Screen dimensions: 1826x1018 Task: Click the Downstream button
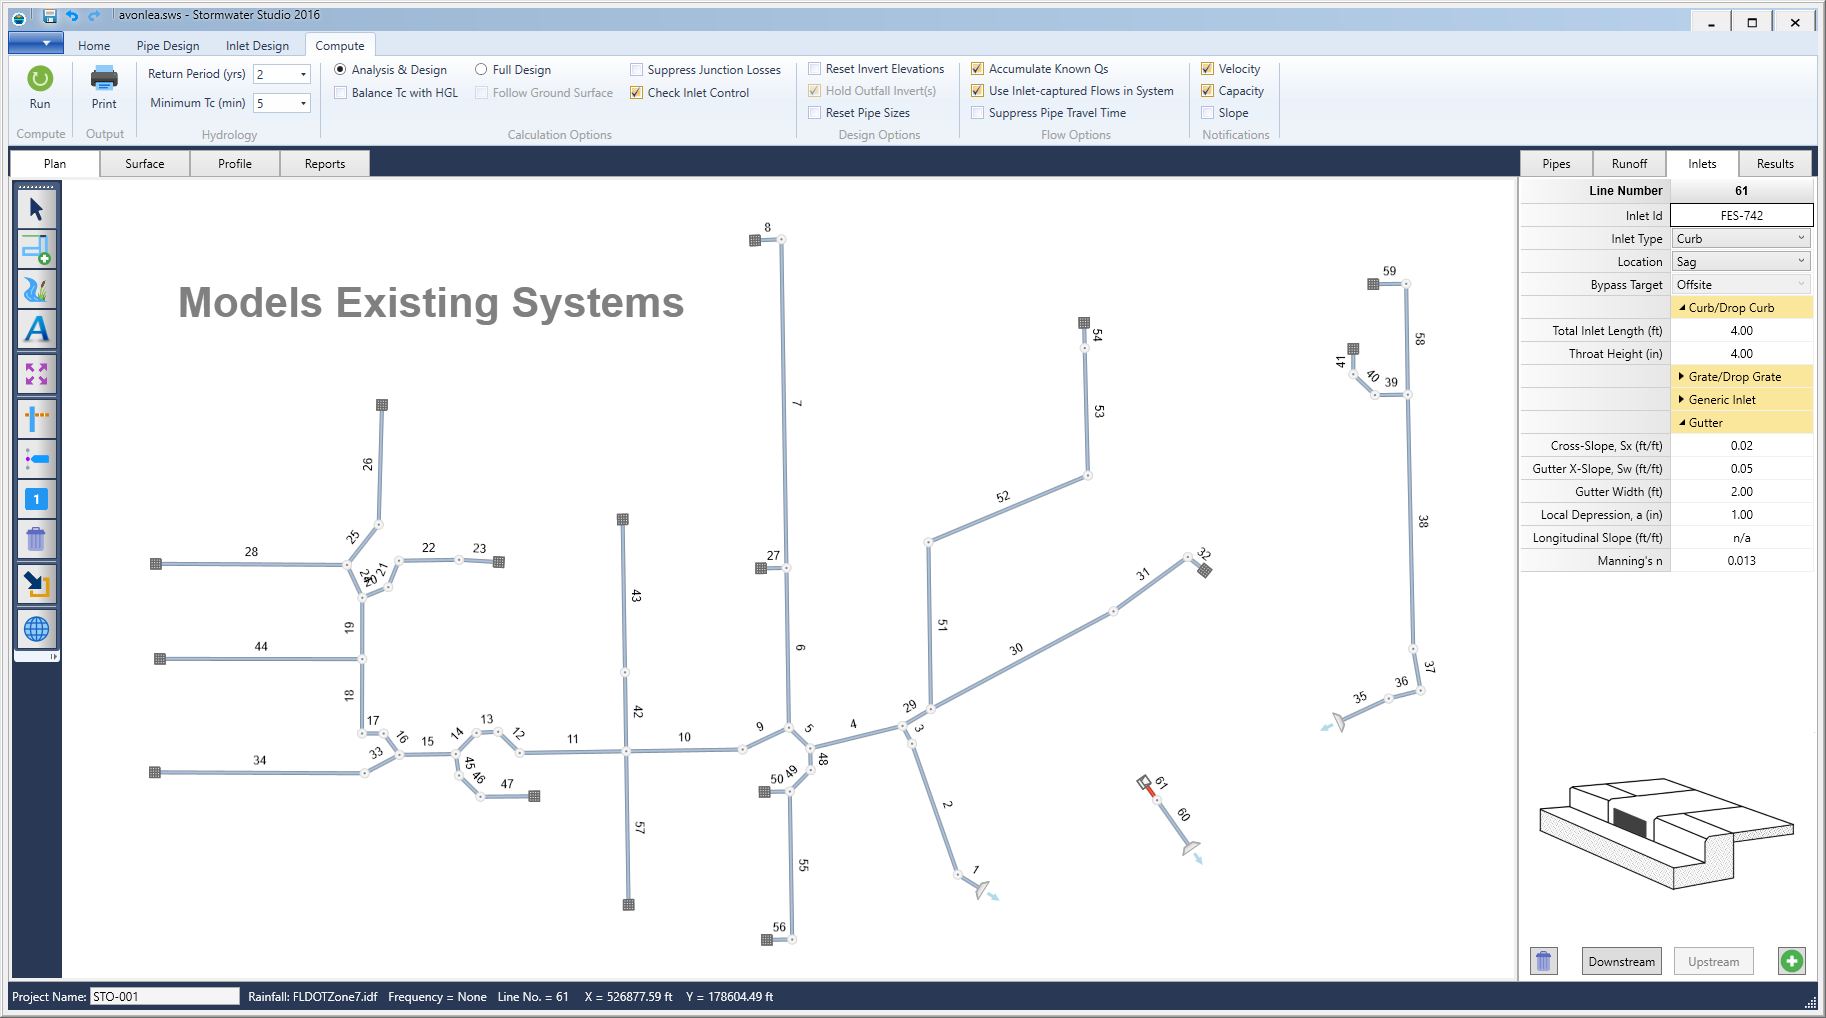point(1621,961)
